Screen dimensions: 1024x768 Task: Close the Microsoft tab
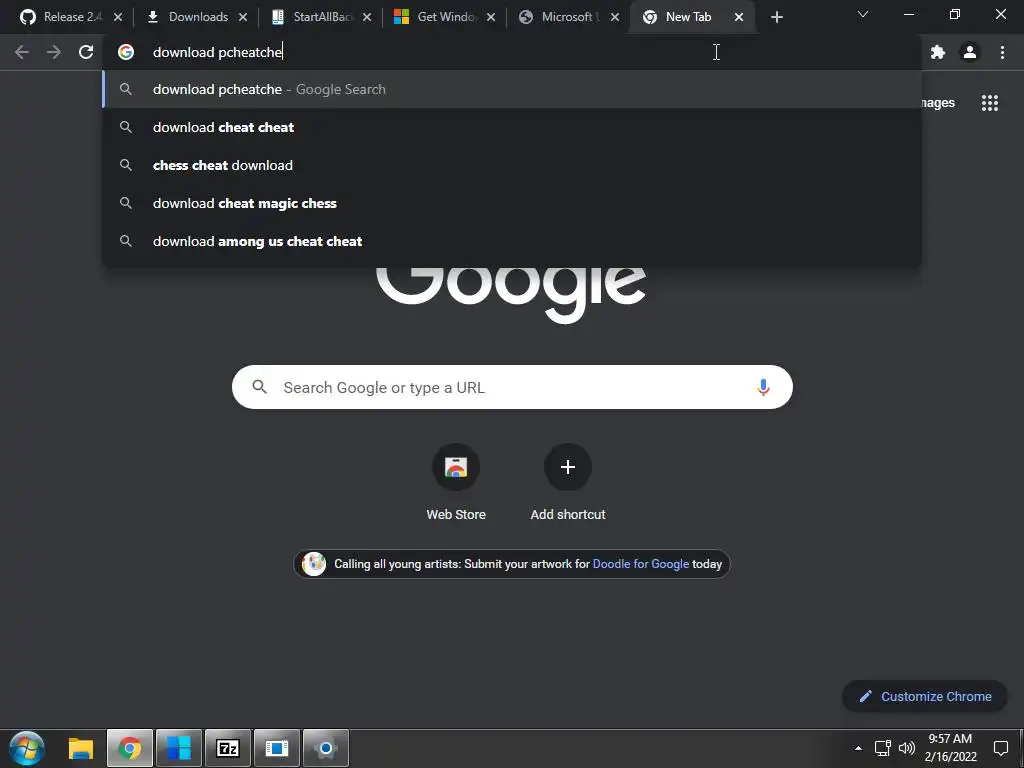coord(615,17)
